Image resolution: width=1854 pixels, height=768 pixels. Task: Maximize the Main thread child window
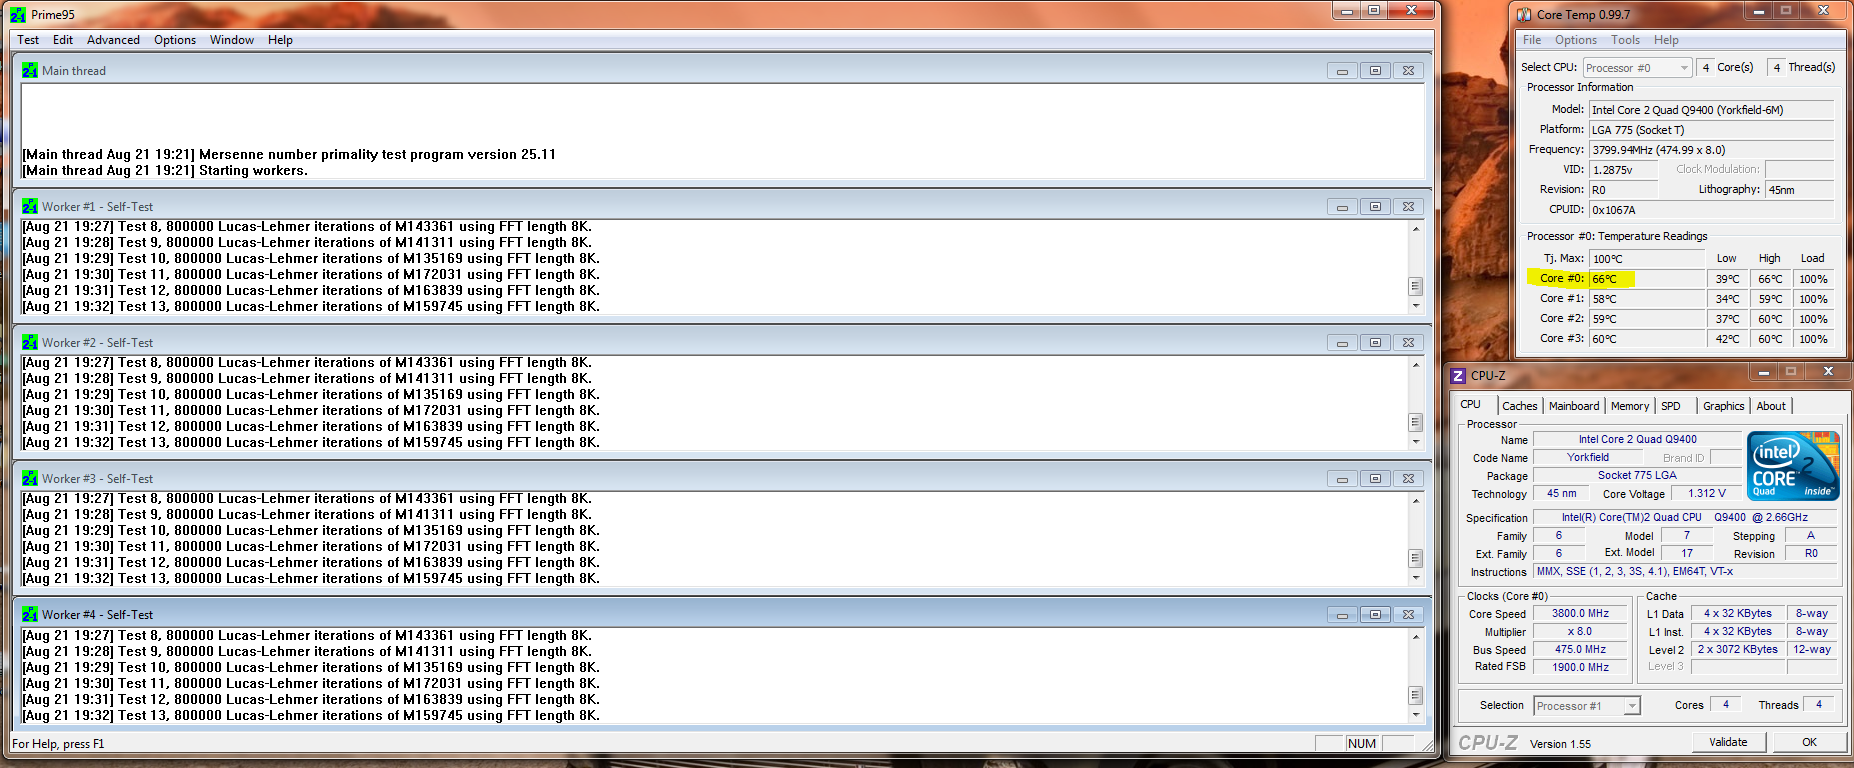click(1375, 70)
